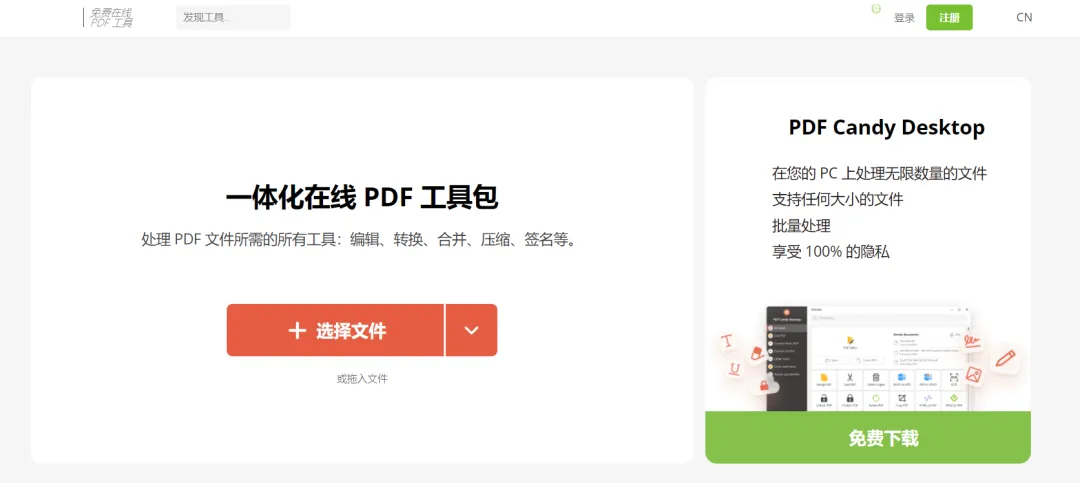Click the PDF Candy Desktop app screenshot

click(869, 358)
